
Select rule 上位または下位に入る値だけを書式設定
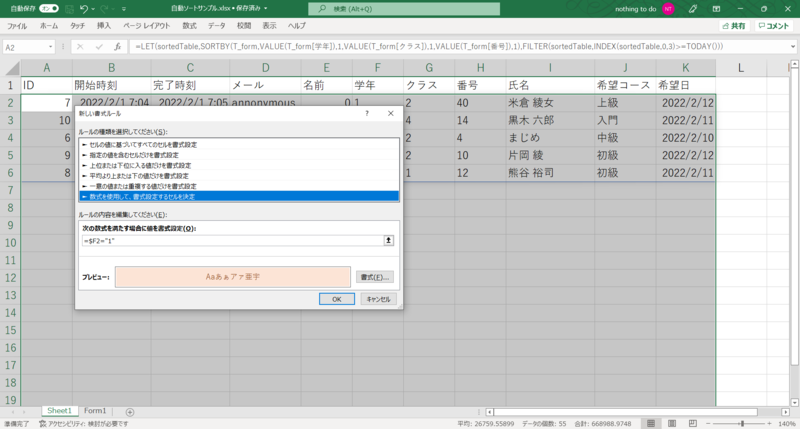239,165
